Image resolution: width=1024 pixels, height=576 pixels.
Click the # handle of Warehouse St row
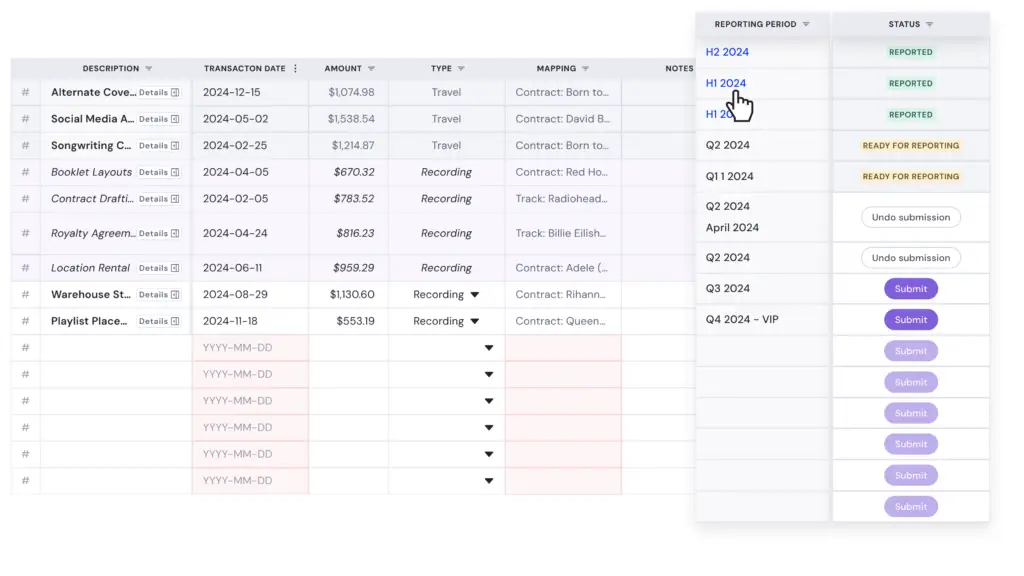tap(25, 295)
